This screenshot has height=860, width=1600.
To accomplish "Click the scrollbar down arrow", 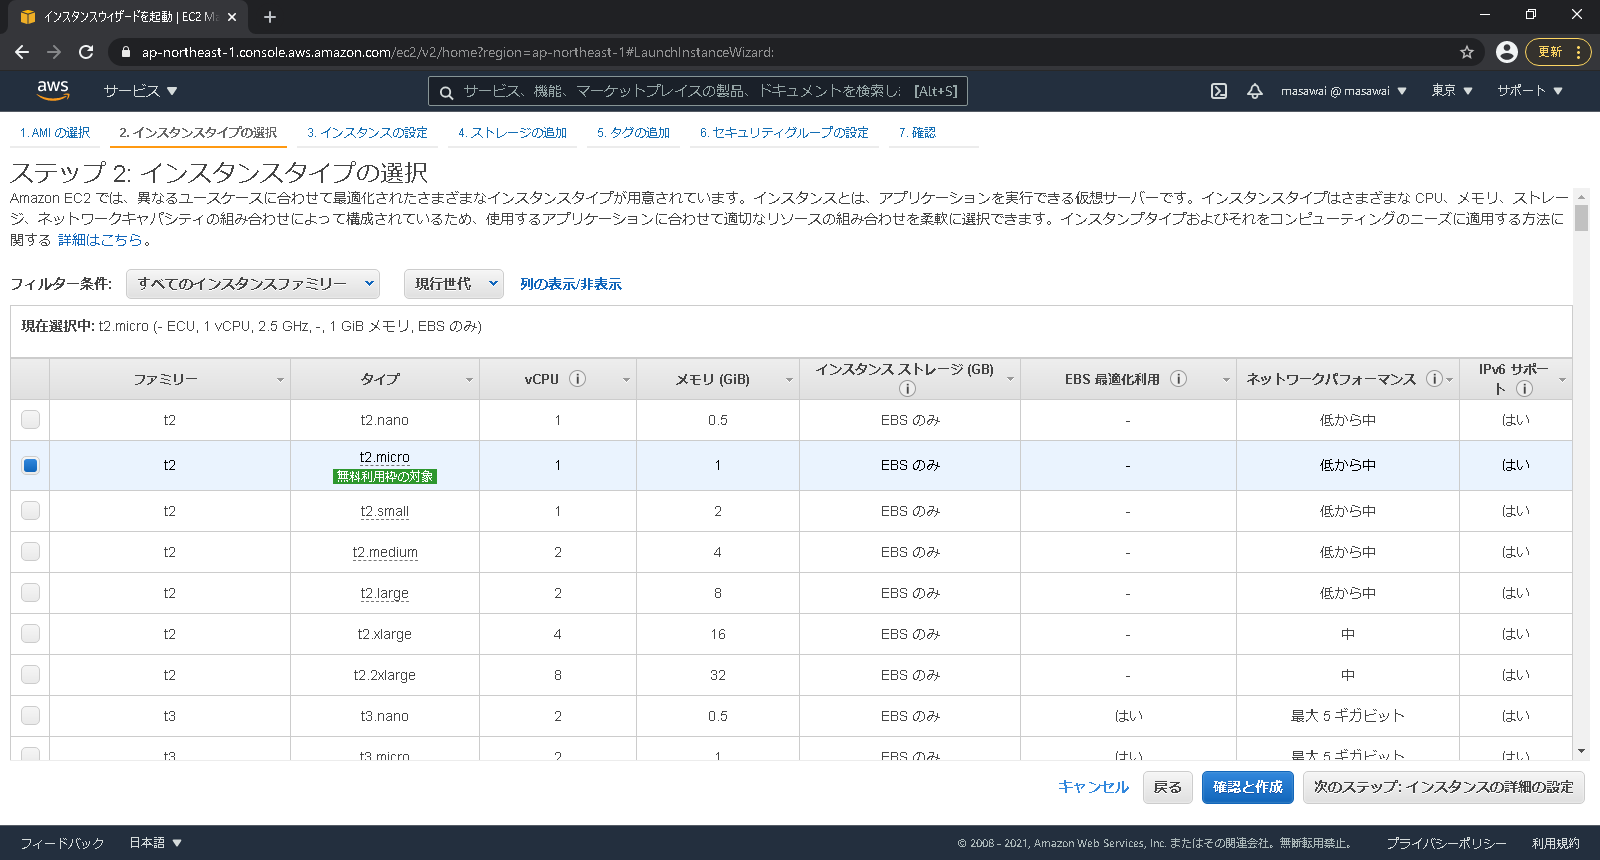I will pos(1581,751).
